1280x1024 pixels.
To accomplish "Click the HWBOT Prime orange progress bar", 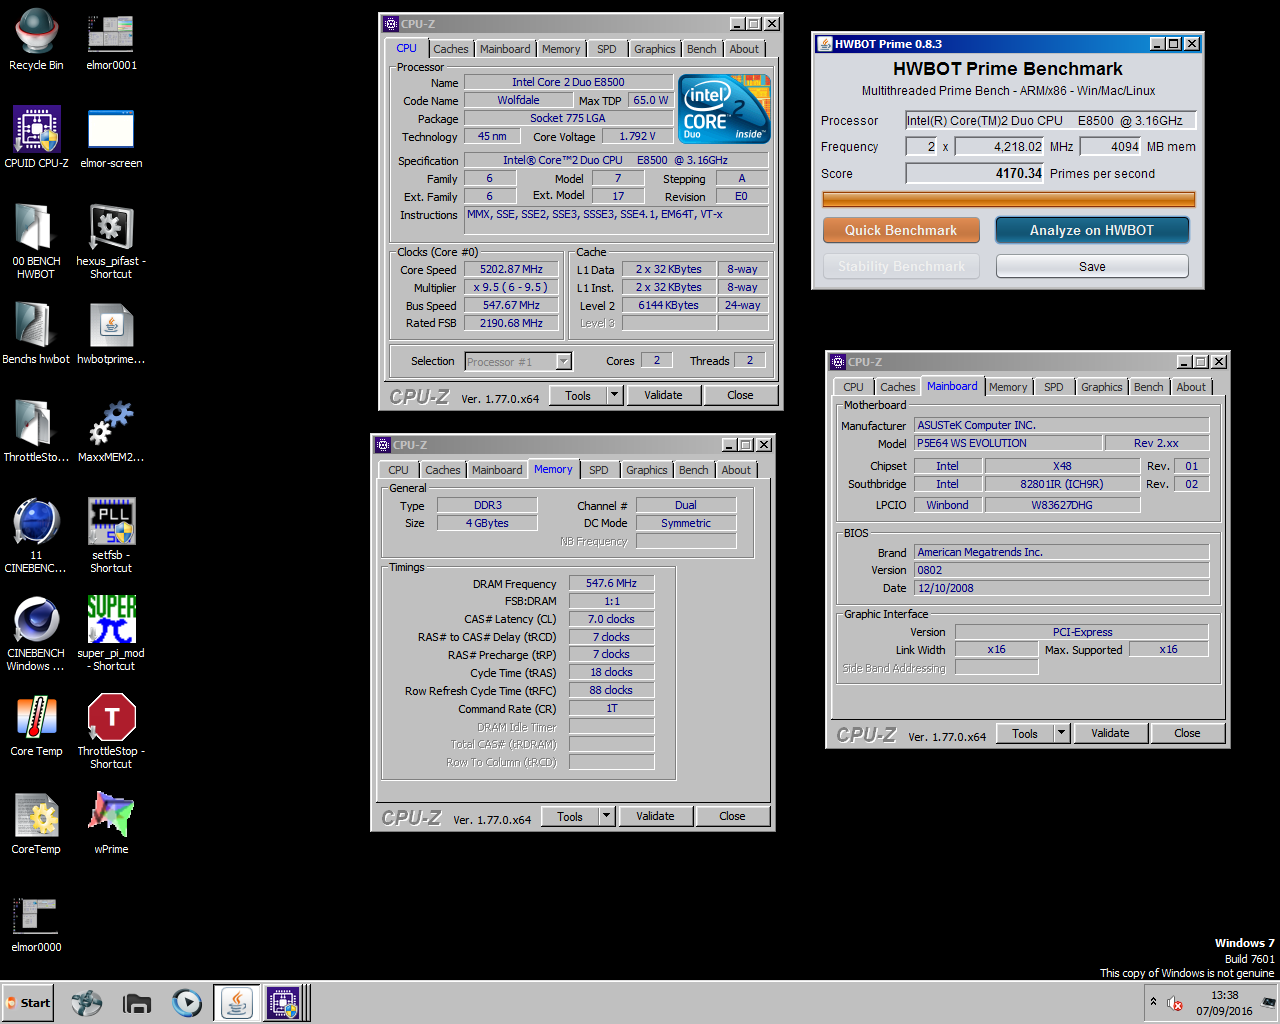I will coord(1008,199).
